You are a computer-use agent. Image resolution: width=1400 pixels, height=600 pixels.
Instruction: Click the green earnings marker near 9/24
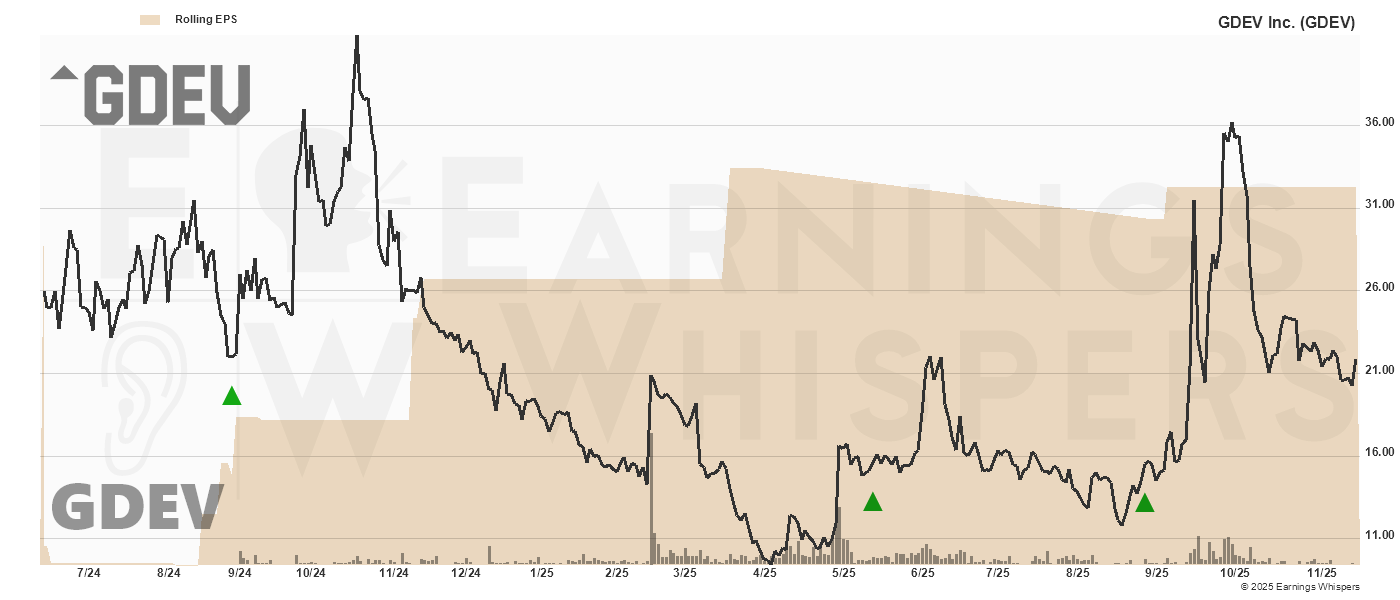click(x=232, y=396)
